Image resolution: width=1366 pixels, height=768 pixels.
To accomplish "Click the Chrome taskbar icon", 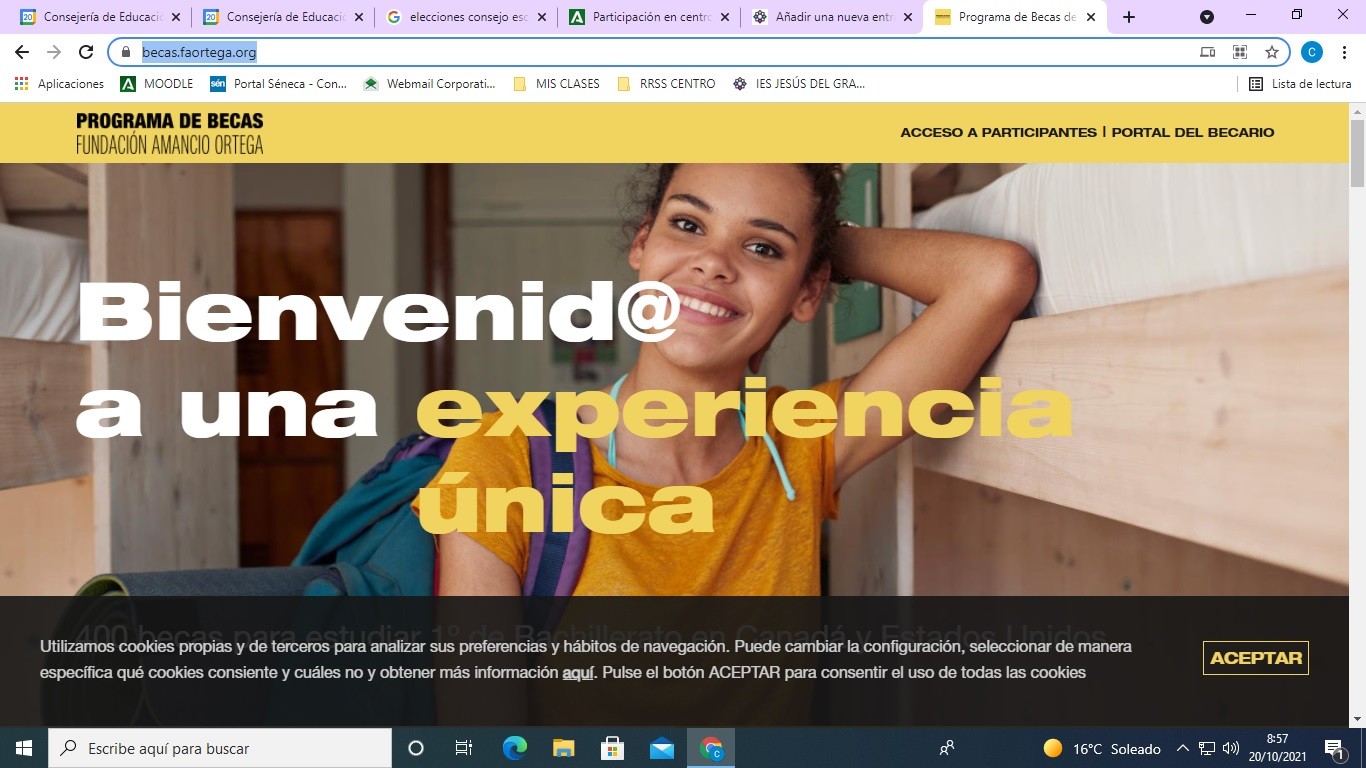I will 711,748.
